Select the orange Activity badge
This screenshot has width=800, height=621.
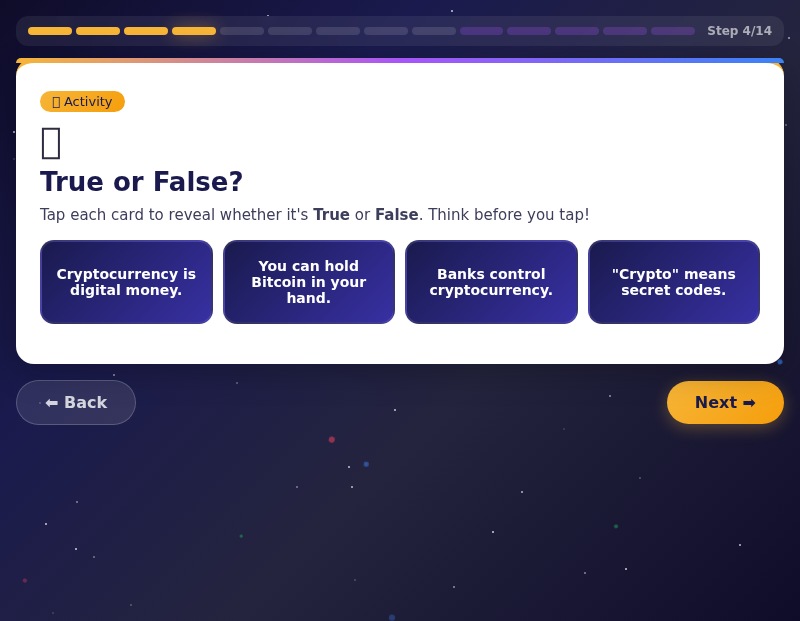(x=82, y=101)
